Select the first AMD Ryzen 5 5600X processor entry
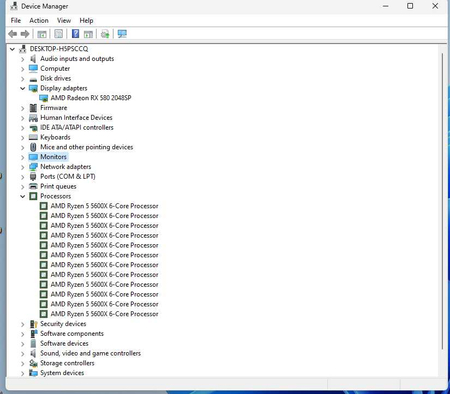 point(104,206)
